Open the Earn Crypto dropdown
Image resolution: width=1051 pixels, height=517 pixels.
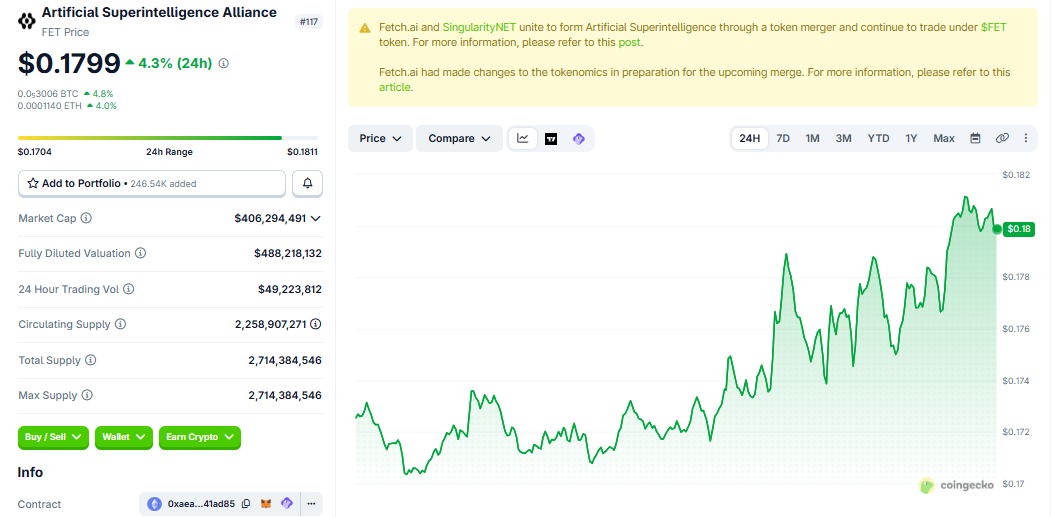[200, 437]
